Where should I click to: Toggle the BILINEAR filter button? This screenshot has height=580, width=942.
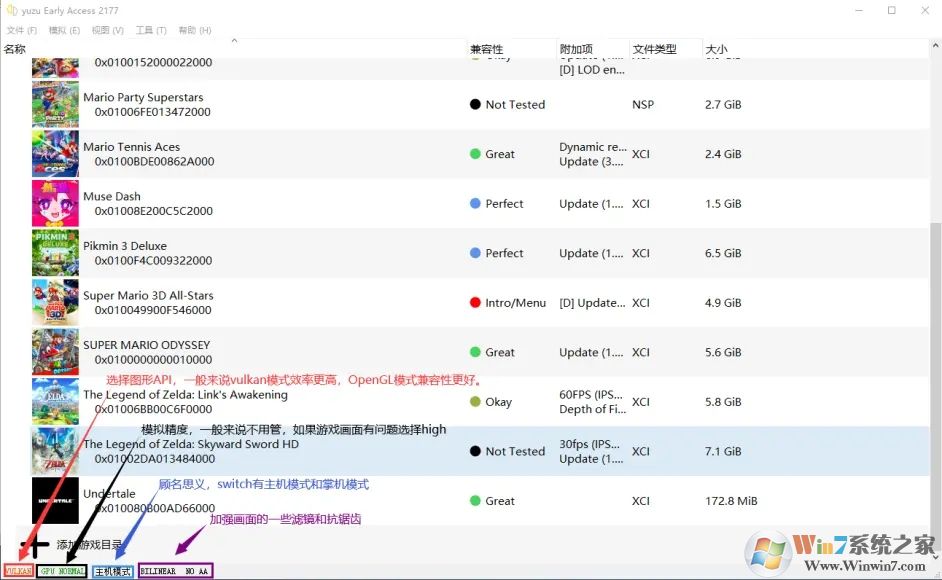point(159,571)
